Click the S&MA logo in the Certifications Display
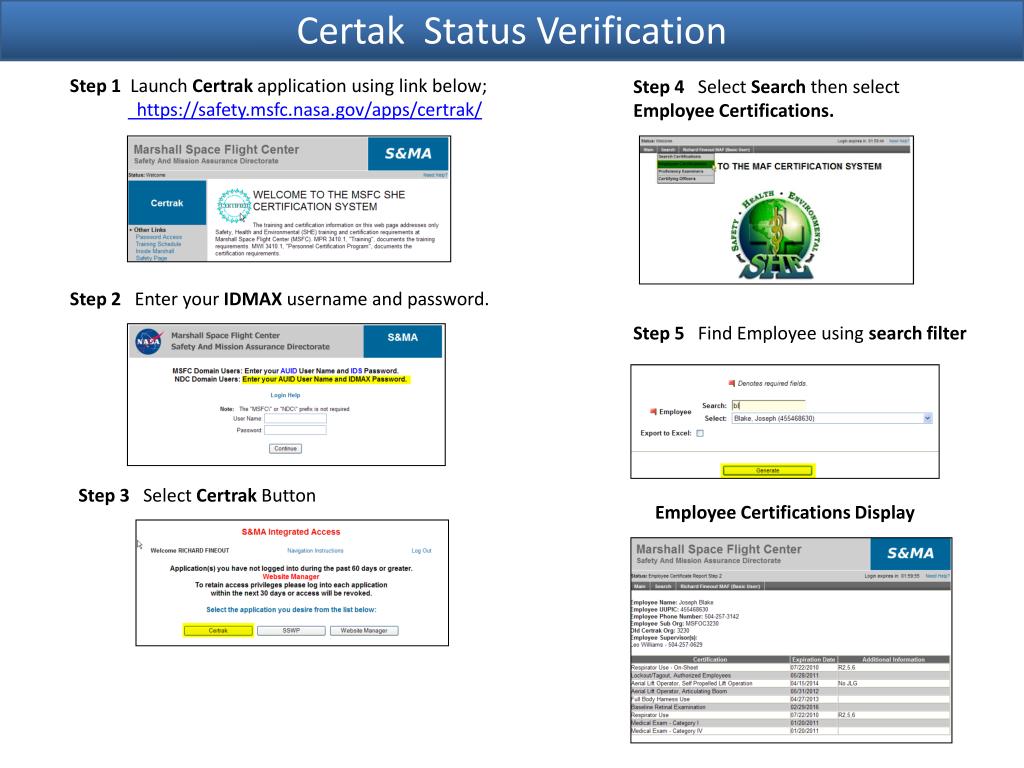Screen dimensions: 1024x768 click(910, 553)
